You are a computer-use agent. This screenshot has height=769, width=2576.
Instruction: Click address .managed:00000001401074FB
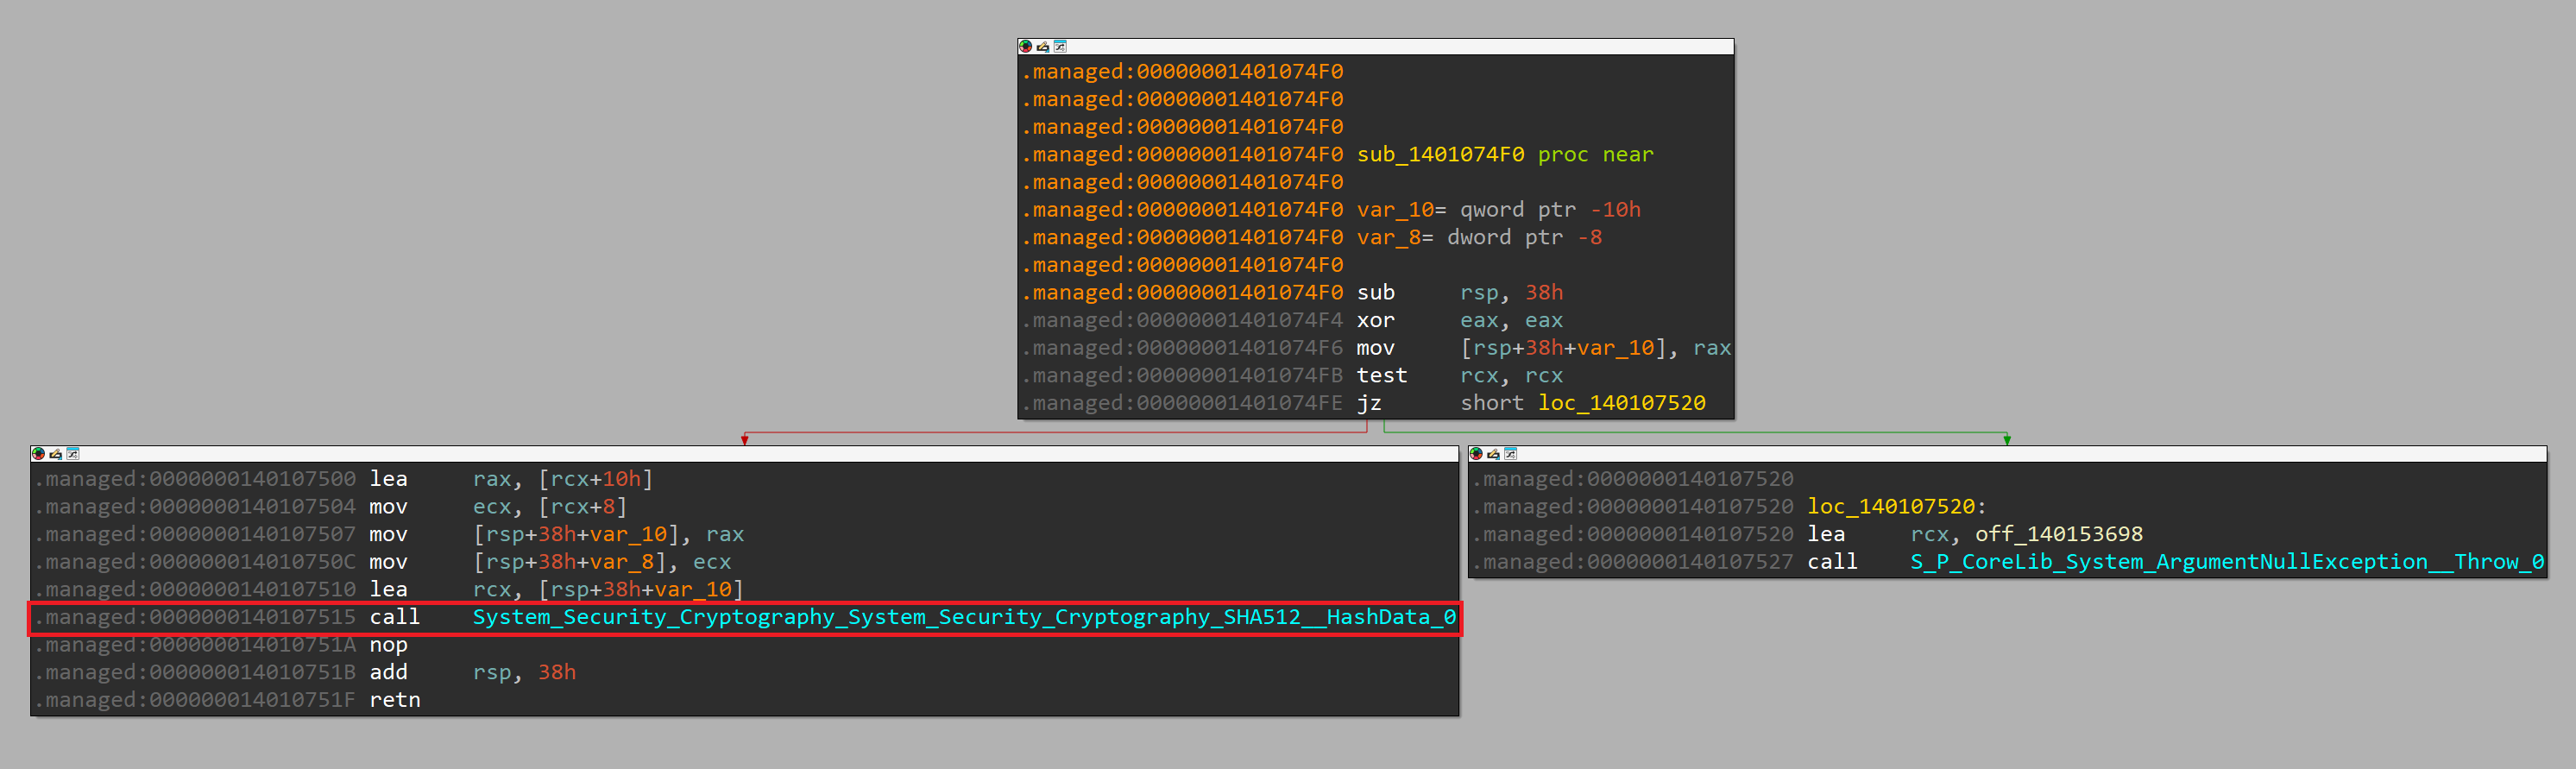[1183, 376]
